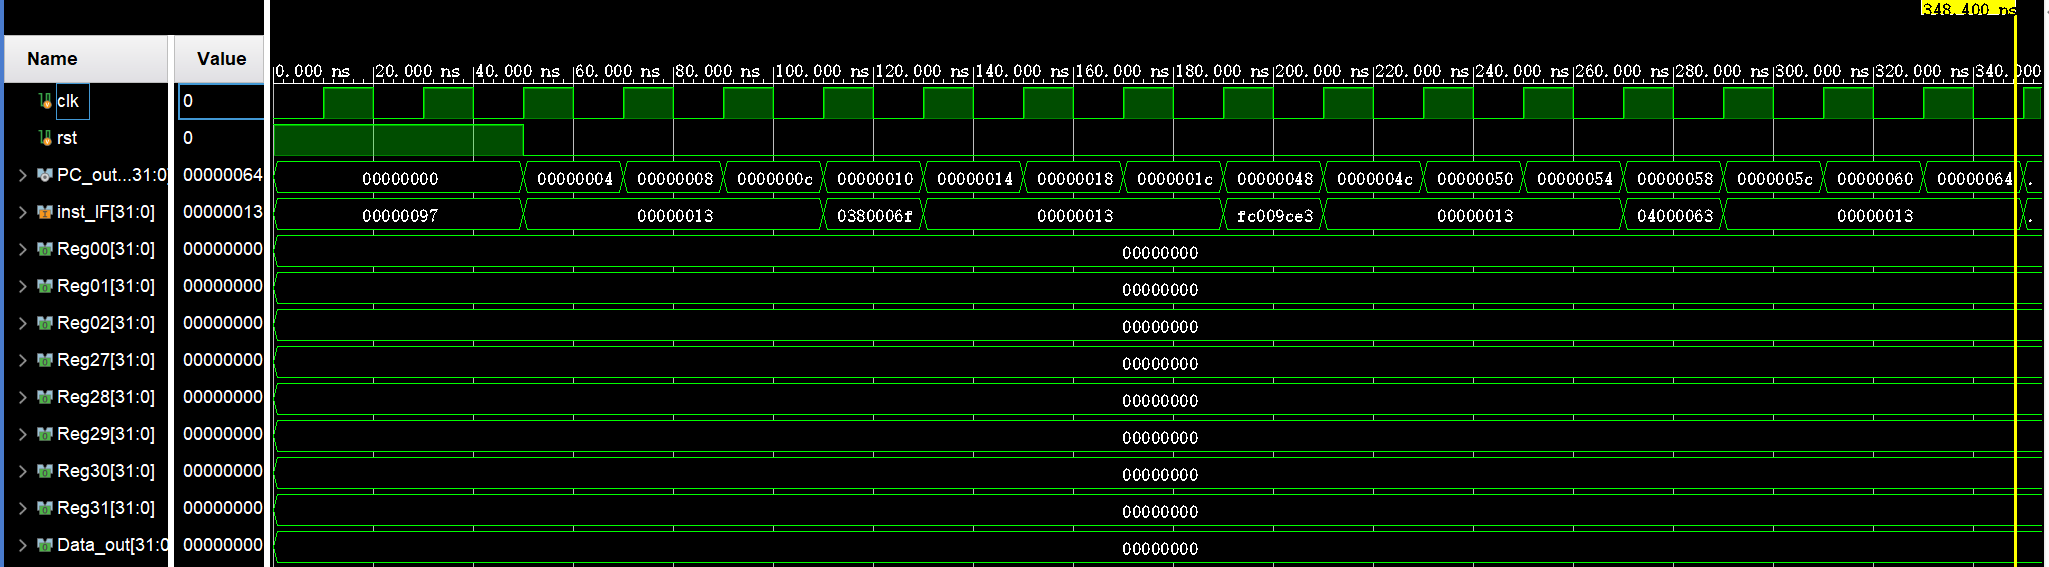
Task: Click the yellow cursor marker at 348.400 ns
Action: point(1968,9)
